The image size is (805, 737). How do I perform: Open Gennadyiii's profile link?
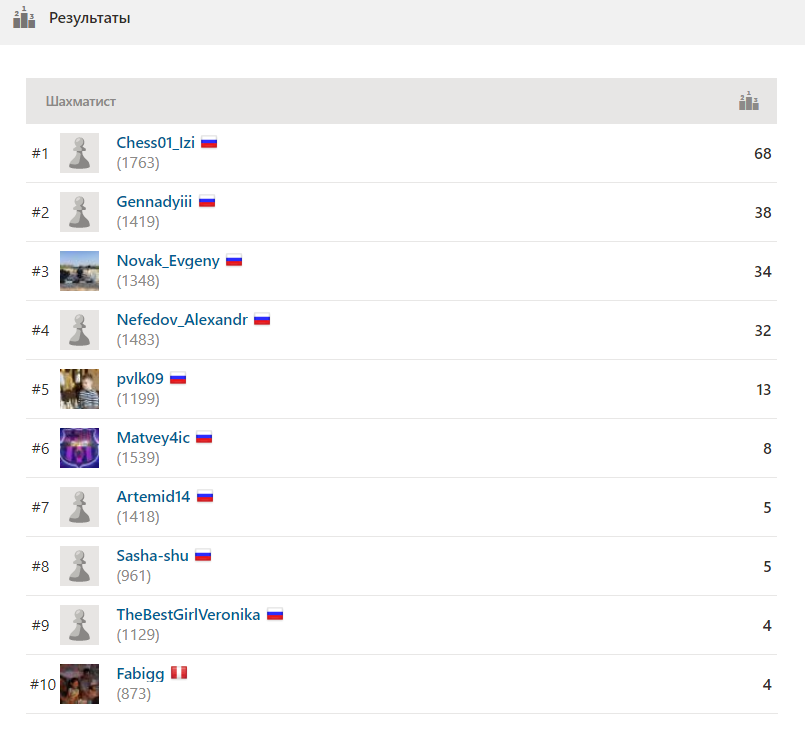[x=154, y=201]
